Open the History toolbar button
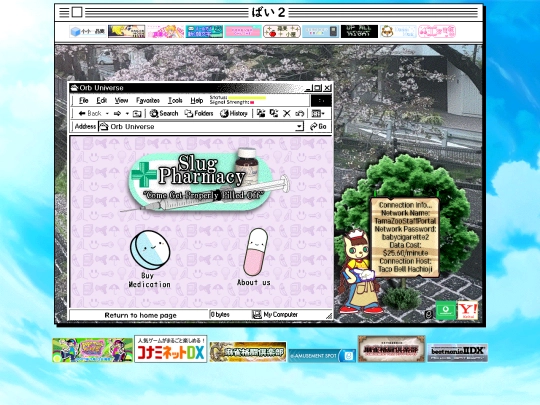Screen dimensions: 540x405 coord(233,113)
